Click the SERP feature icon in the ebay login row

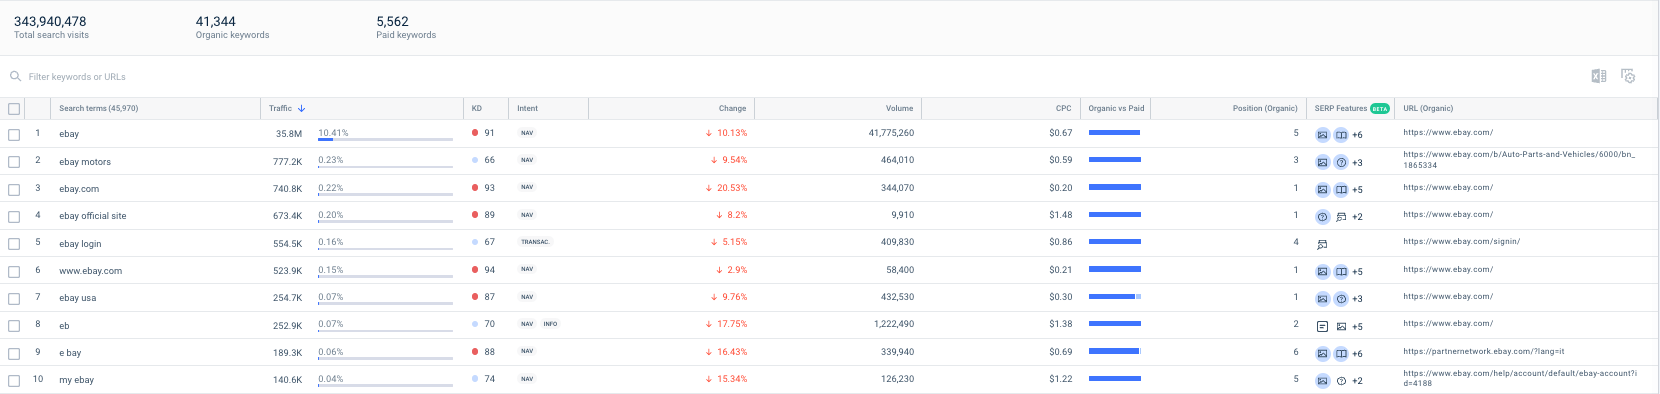[x=1322, y=244]
